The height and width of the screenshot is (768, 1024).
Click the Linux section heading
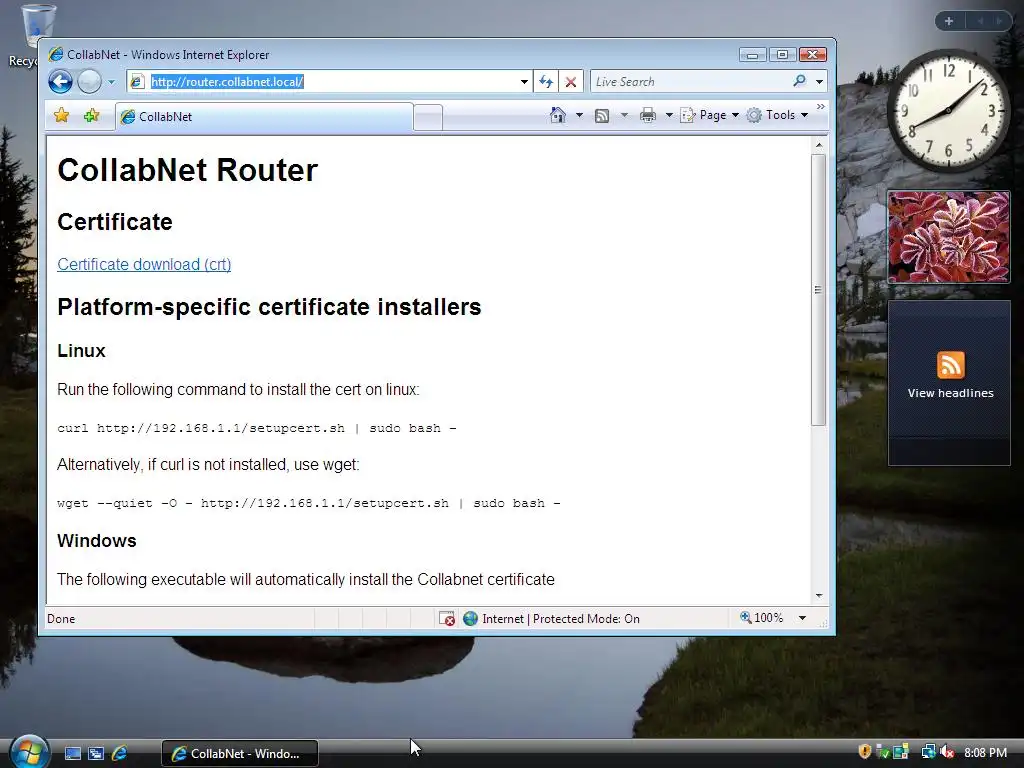pyautogui.click(x=81, y=351)
